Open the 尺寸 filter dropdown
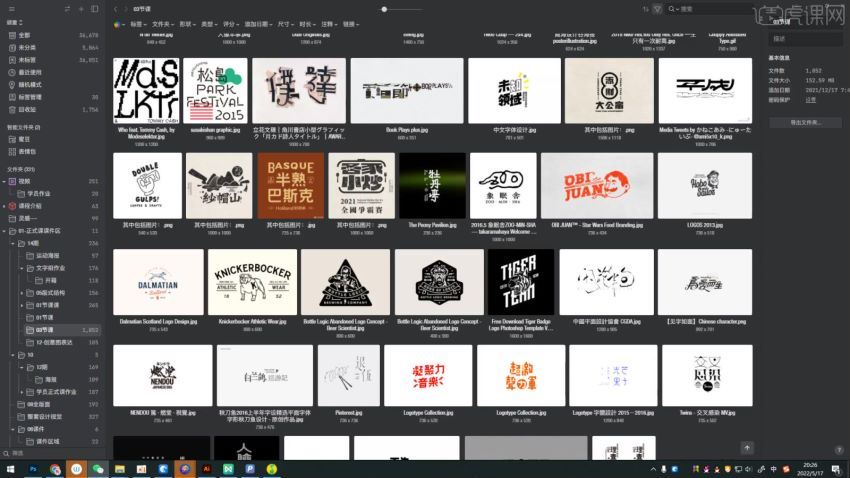This screenshot has width=850, height=478. [x=286, y=24]
